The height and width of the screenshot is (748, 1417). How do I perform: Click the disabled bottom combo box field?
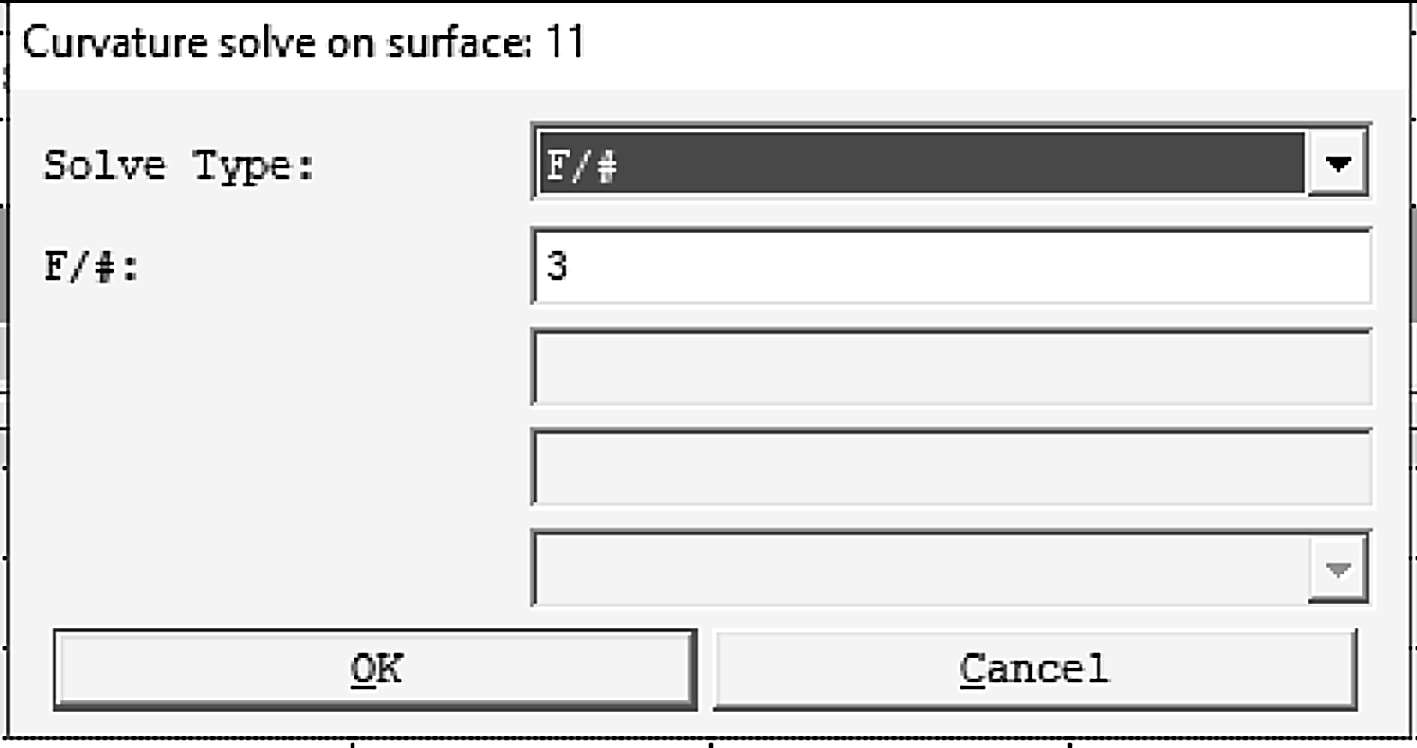coord(920,569)
